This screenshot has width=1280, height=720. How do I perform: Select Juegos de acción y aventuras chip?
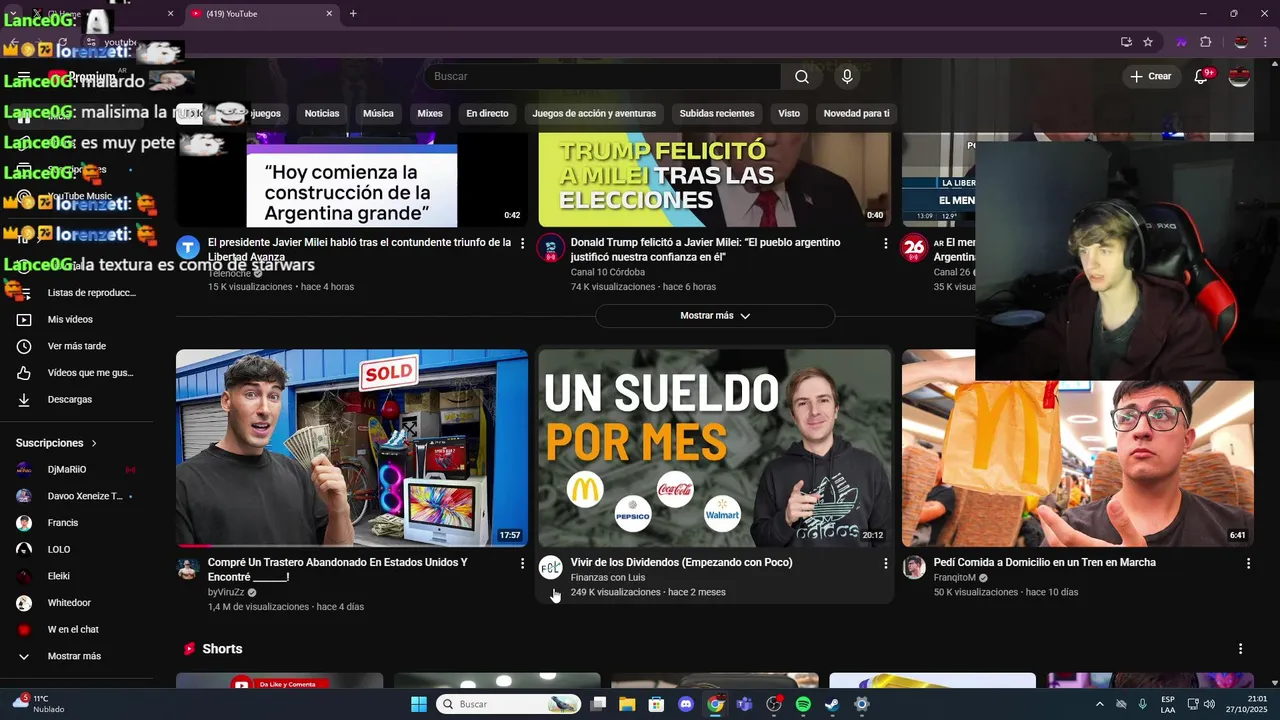[594, 113]
